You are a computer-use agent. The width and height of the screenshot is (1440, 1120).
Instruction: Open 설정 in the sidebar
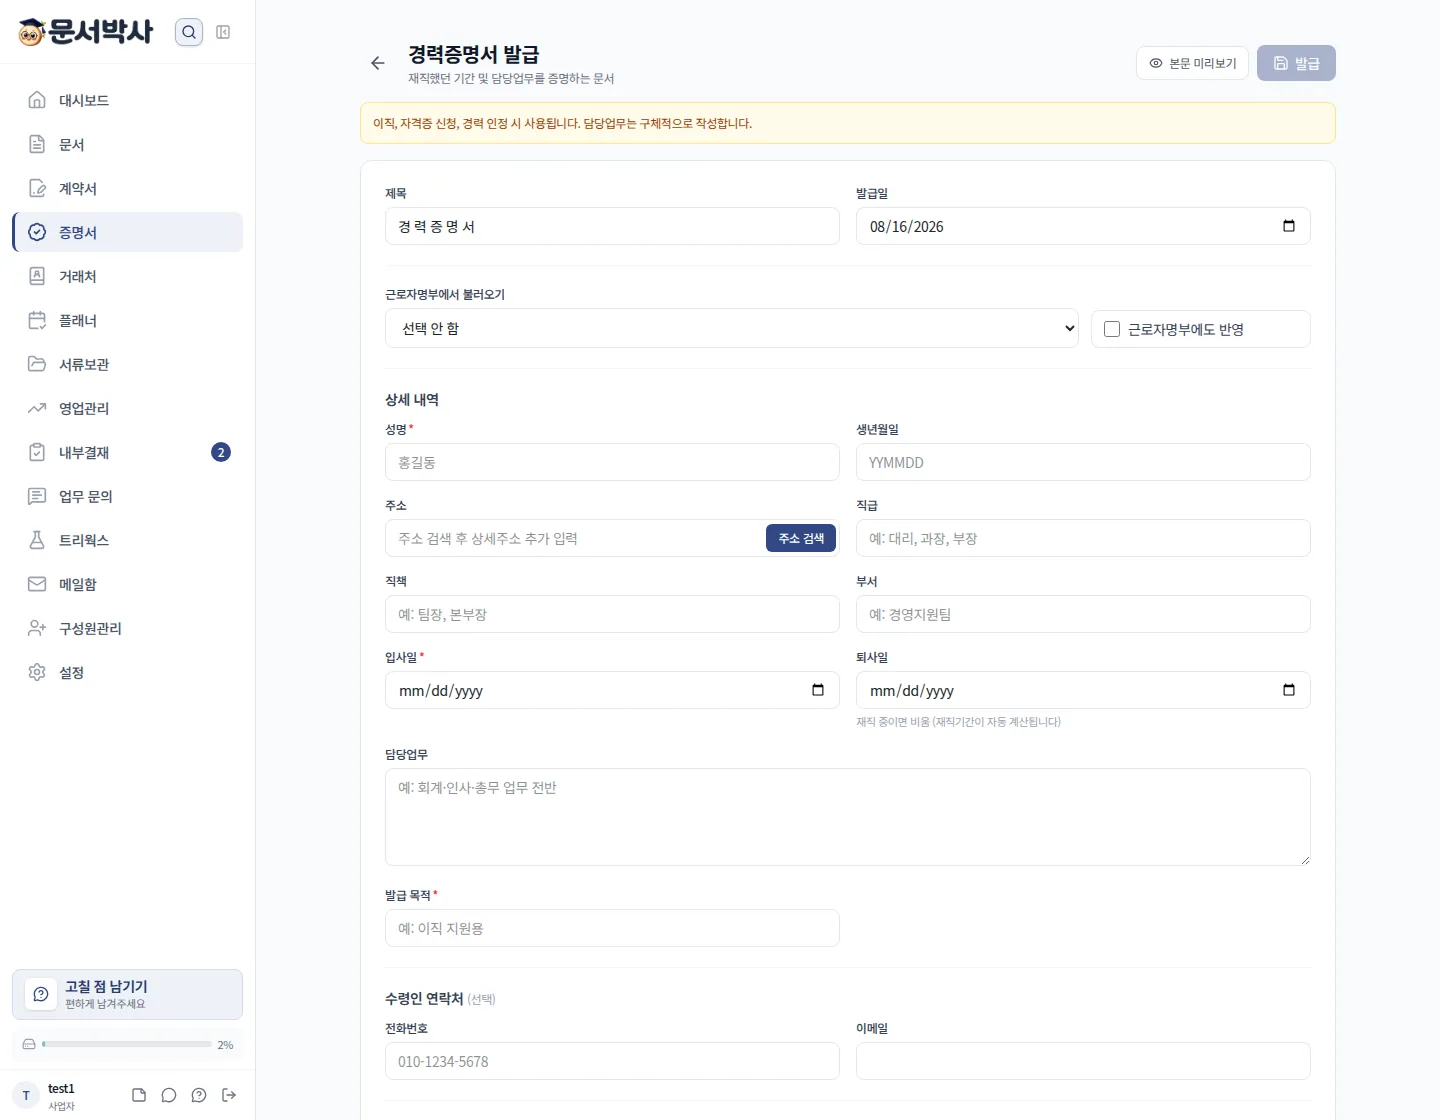(x=128, y=672)
